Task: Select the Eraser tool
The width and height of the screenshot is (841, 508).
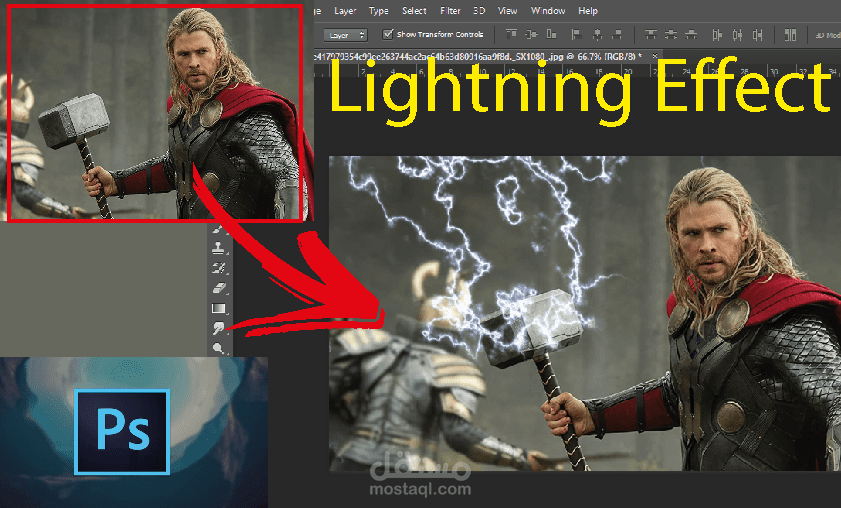Action: point(219,289)
